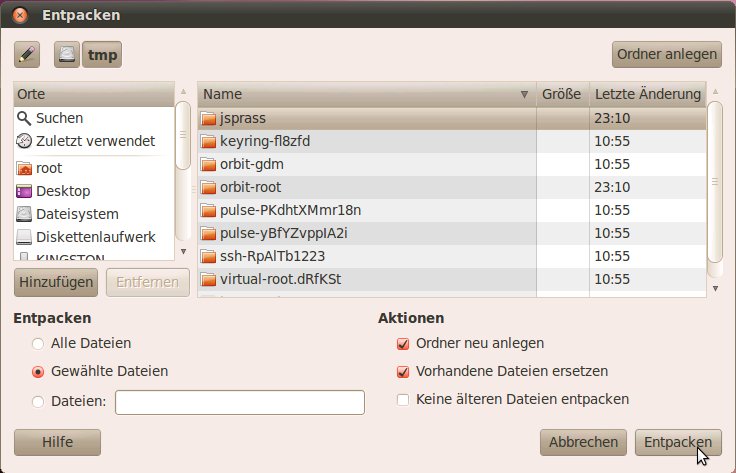Click the tmp path bar button
736x473 pixels.
click(x=102, y=54)
